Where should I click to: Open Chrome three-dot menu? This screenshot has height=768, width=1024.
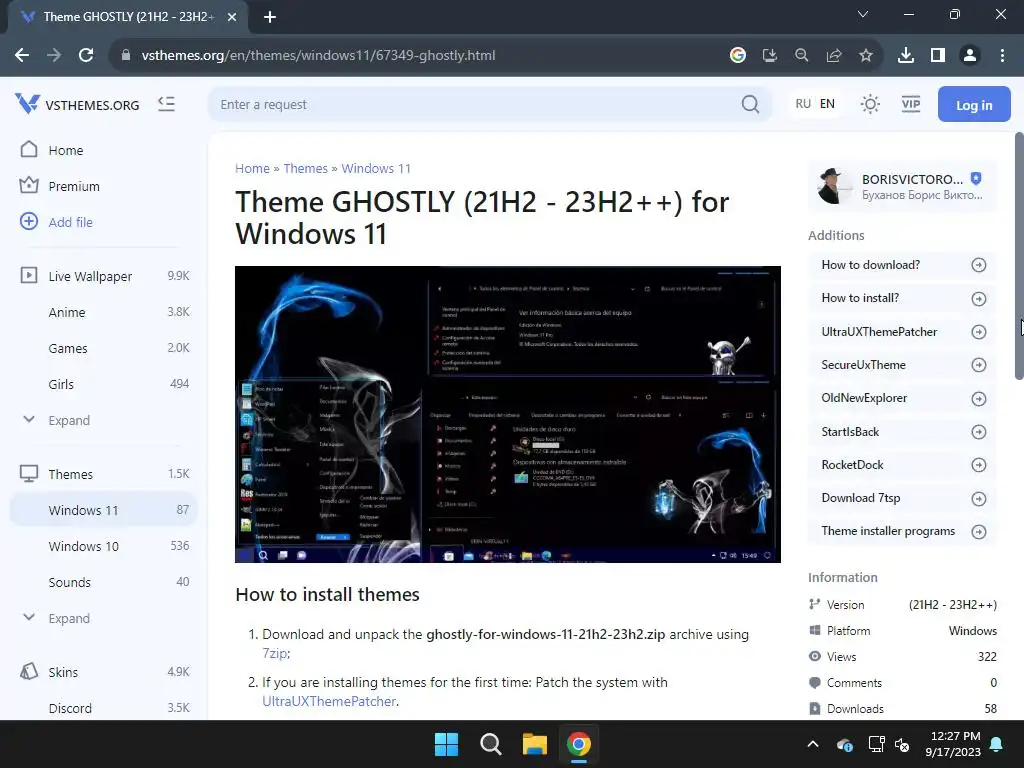pyautogui.click(x=1002, y=56)
